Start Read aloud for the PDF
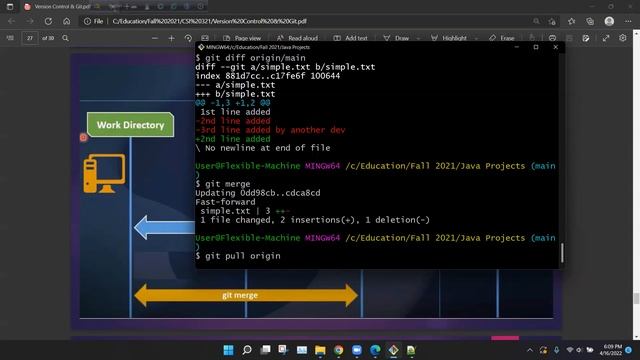The image size is (640, 360). coord(297,38)
